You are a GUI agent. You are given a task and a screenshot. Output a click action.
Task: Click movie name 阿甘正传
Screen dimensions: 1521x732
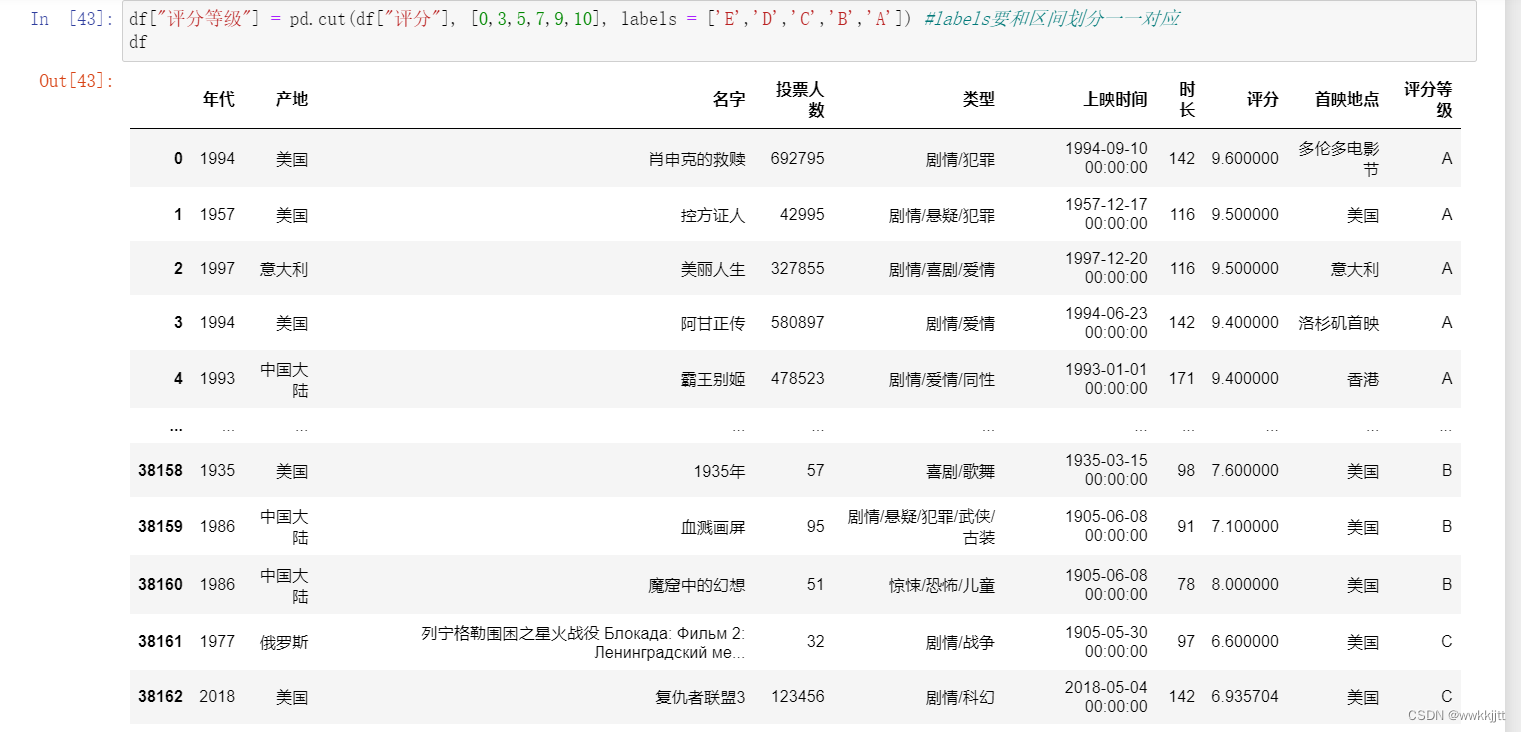(x=713, y=323)
